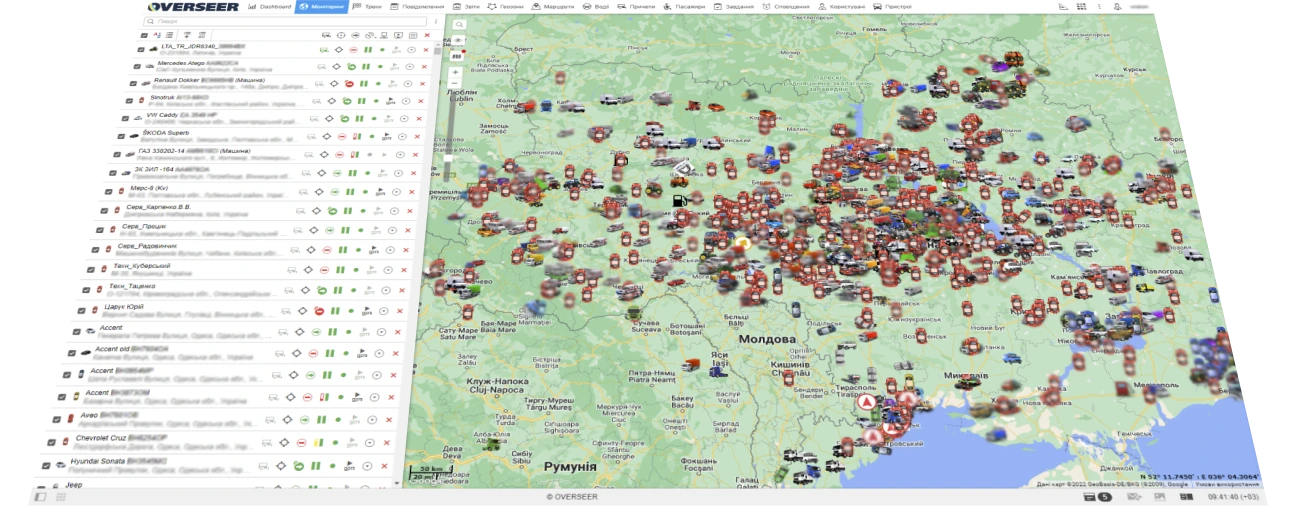Toggle the ГАЗ 330202-14 unit checkbox
This screenshot has width=1296, height=506.
117,155
